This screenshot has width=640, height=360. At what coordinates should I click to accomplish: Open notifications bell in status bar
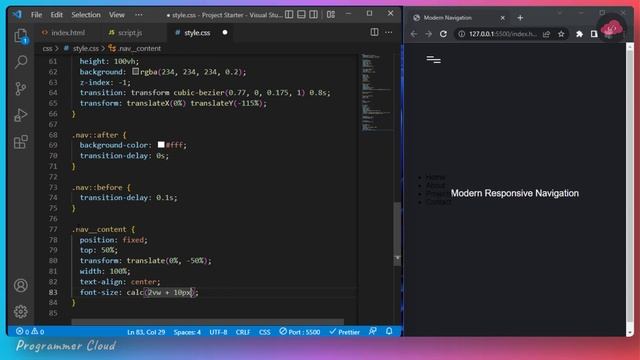(x=389, y=331)
